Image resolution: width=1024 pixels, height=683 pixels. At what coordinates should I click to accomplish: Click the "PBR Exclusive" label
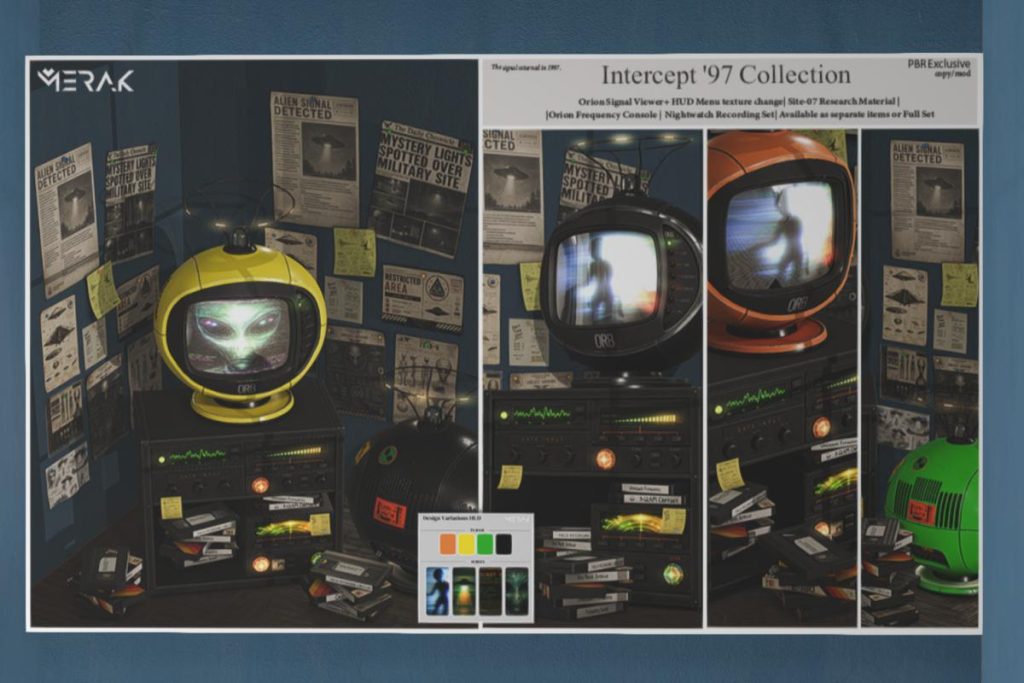tap(938, 63)
